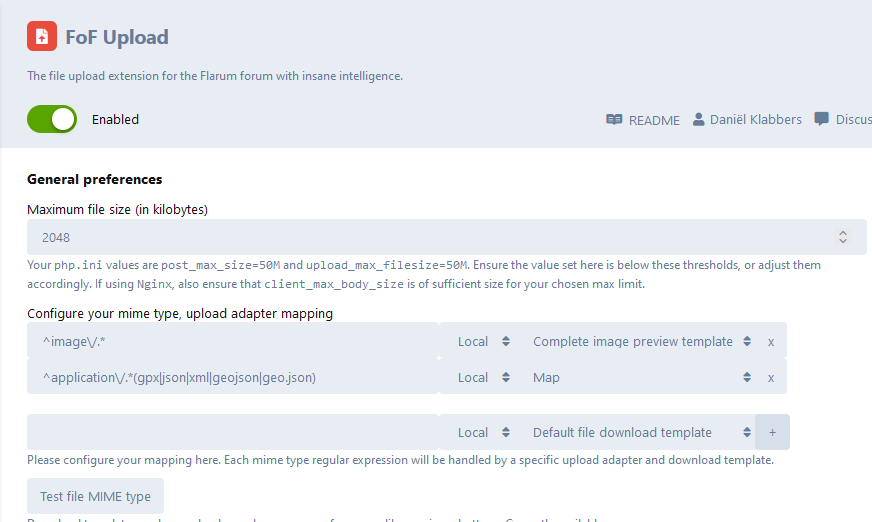Image resolution: width=872 pixels, height=522 pixels.
Task: Click the Maximum file size label
Action: coord(117,210)
